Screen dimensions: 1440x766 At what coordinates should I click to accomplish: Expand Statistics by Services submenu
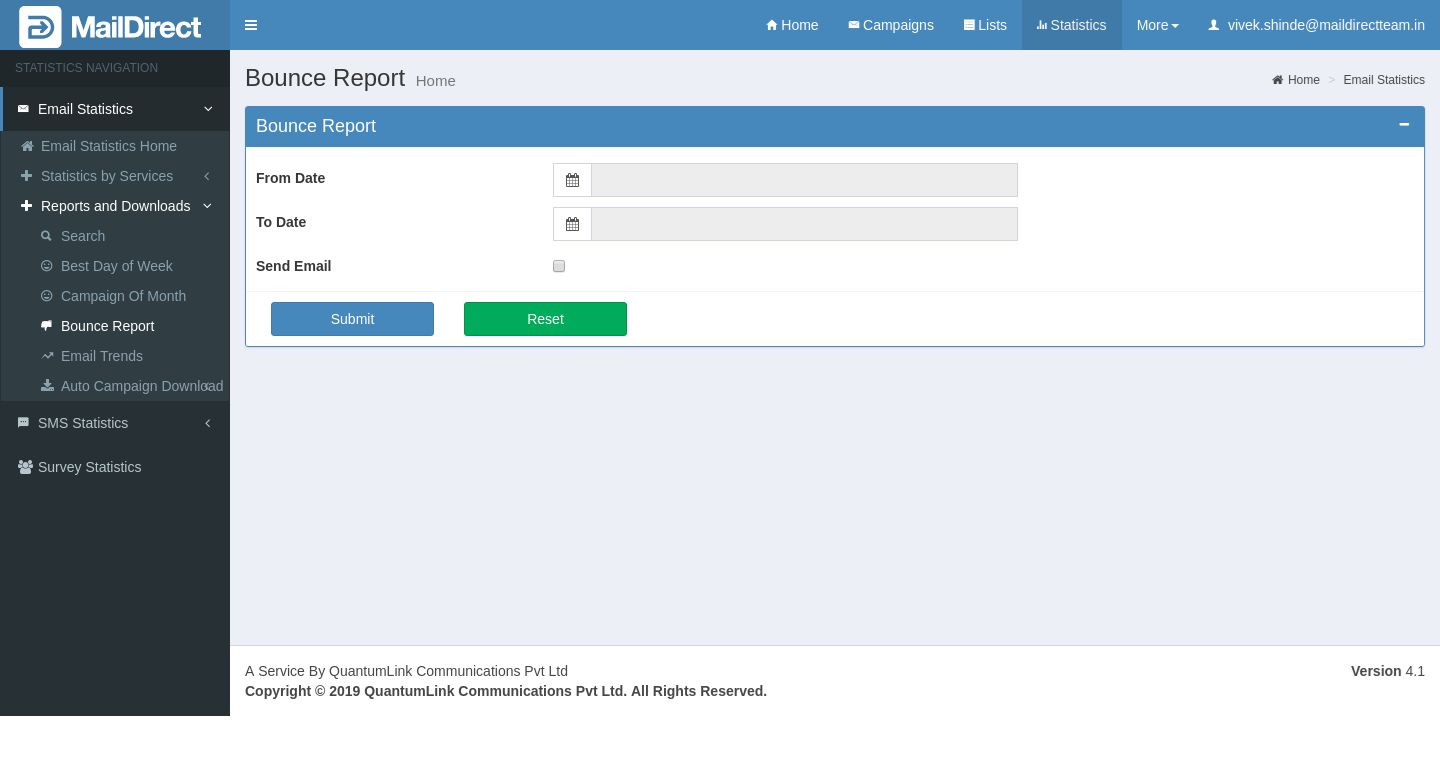point(107,176)
